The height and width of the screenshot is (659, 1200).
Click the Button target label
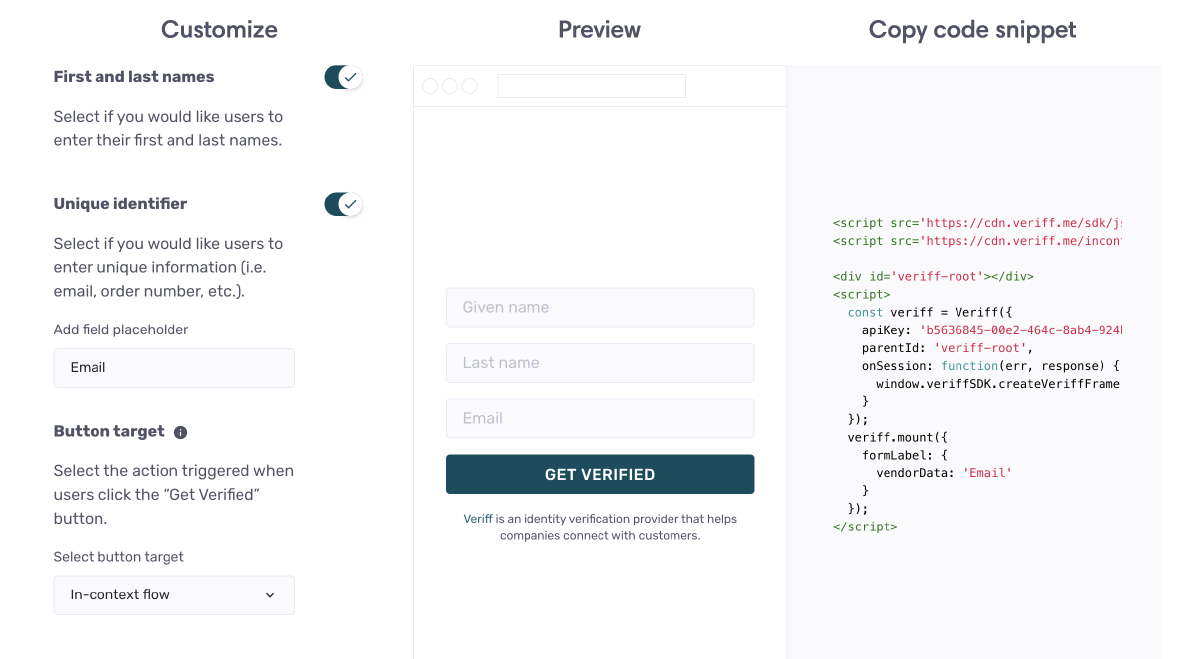pyautogui.click(x=109, y=431)
